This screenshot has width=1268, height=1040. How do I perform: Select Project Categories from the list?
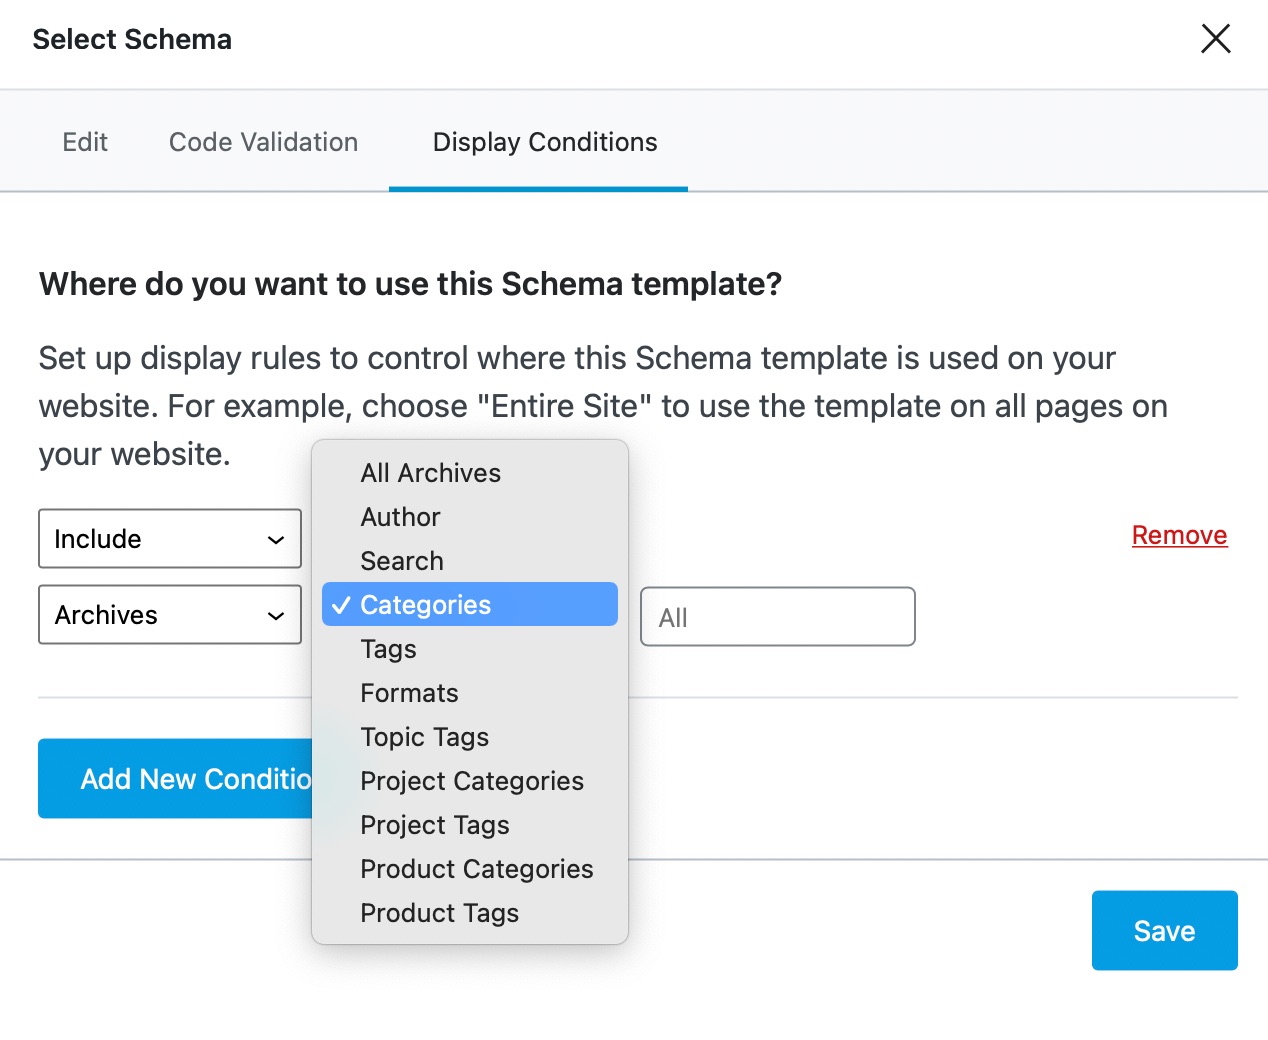472,780
